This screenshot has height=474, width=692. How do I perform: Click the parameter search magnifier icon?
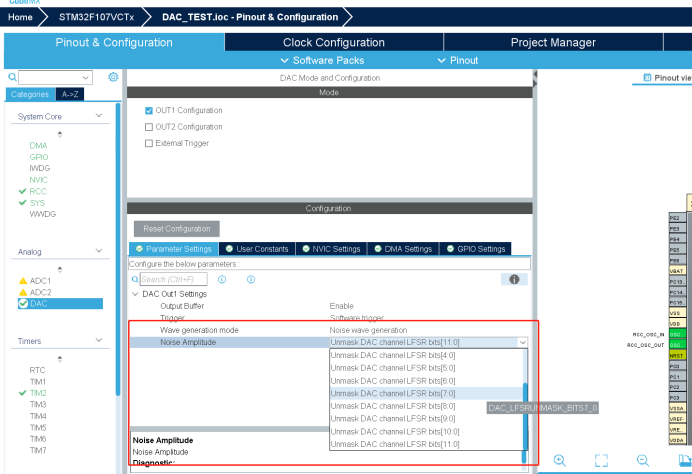(135, 279)
